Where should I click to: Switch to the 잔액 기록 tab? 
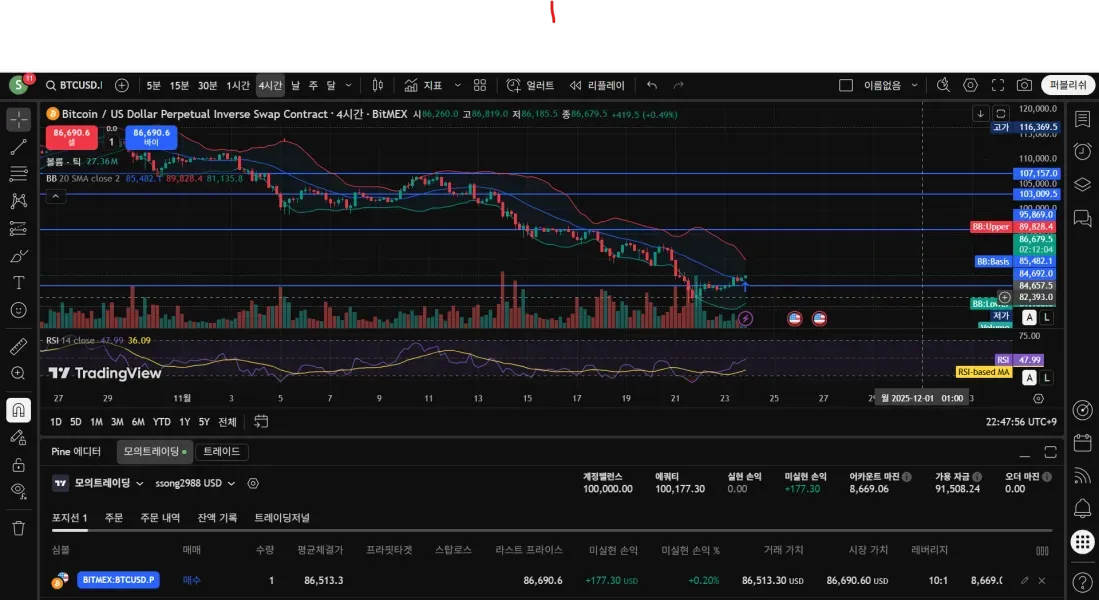217,518
